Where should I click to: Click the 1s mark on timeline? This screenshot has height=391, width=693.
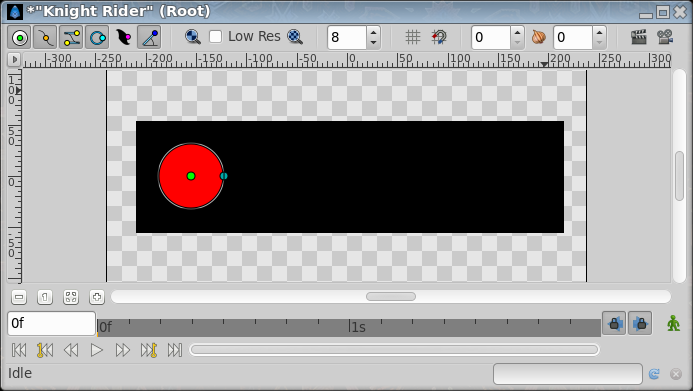tap(358, 327)
